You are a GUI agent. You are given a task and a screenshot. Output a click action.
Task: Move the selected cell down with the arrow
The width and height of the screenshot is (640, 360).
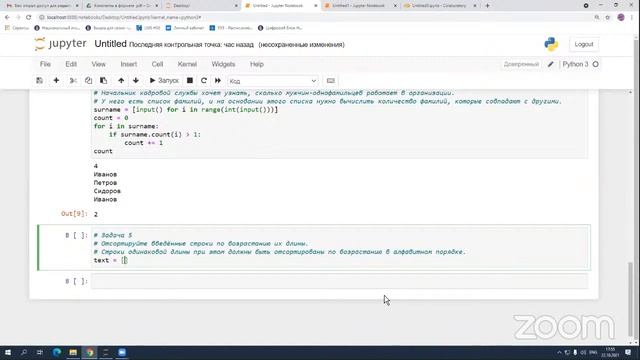coord(136,81)
